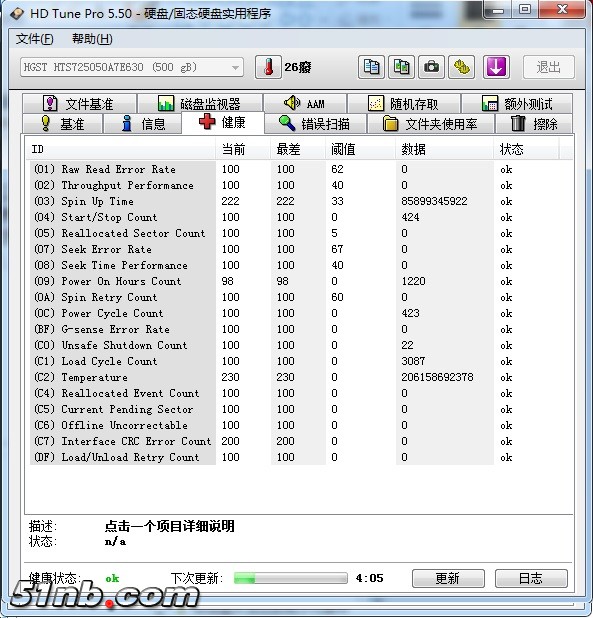This screenshot has height=618, width=593.
Task: Click the 更新 button
Action: 448,578
